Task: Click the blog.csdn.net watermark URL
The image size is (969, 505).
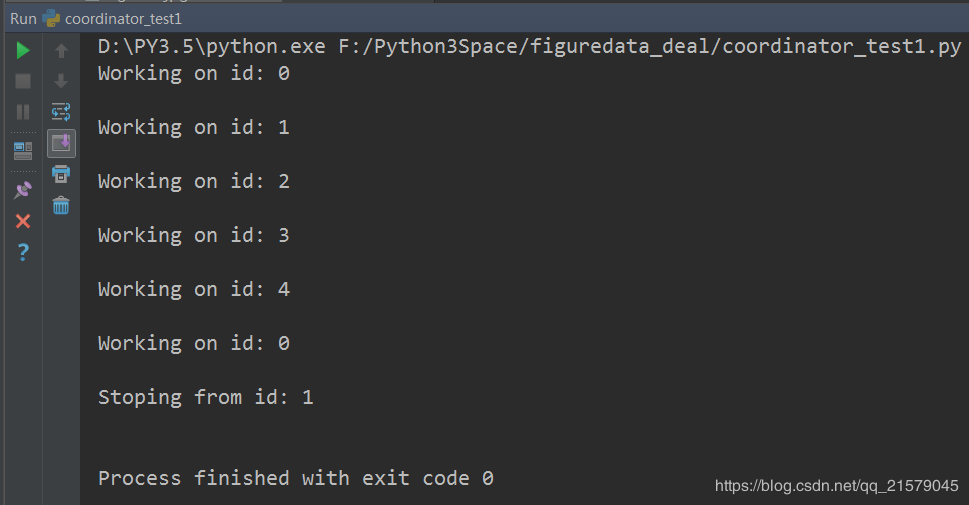Action: point(837,486)
